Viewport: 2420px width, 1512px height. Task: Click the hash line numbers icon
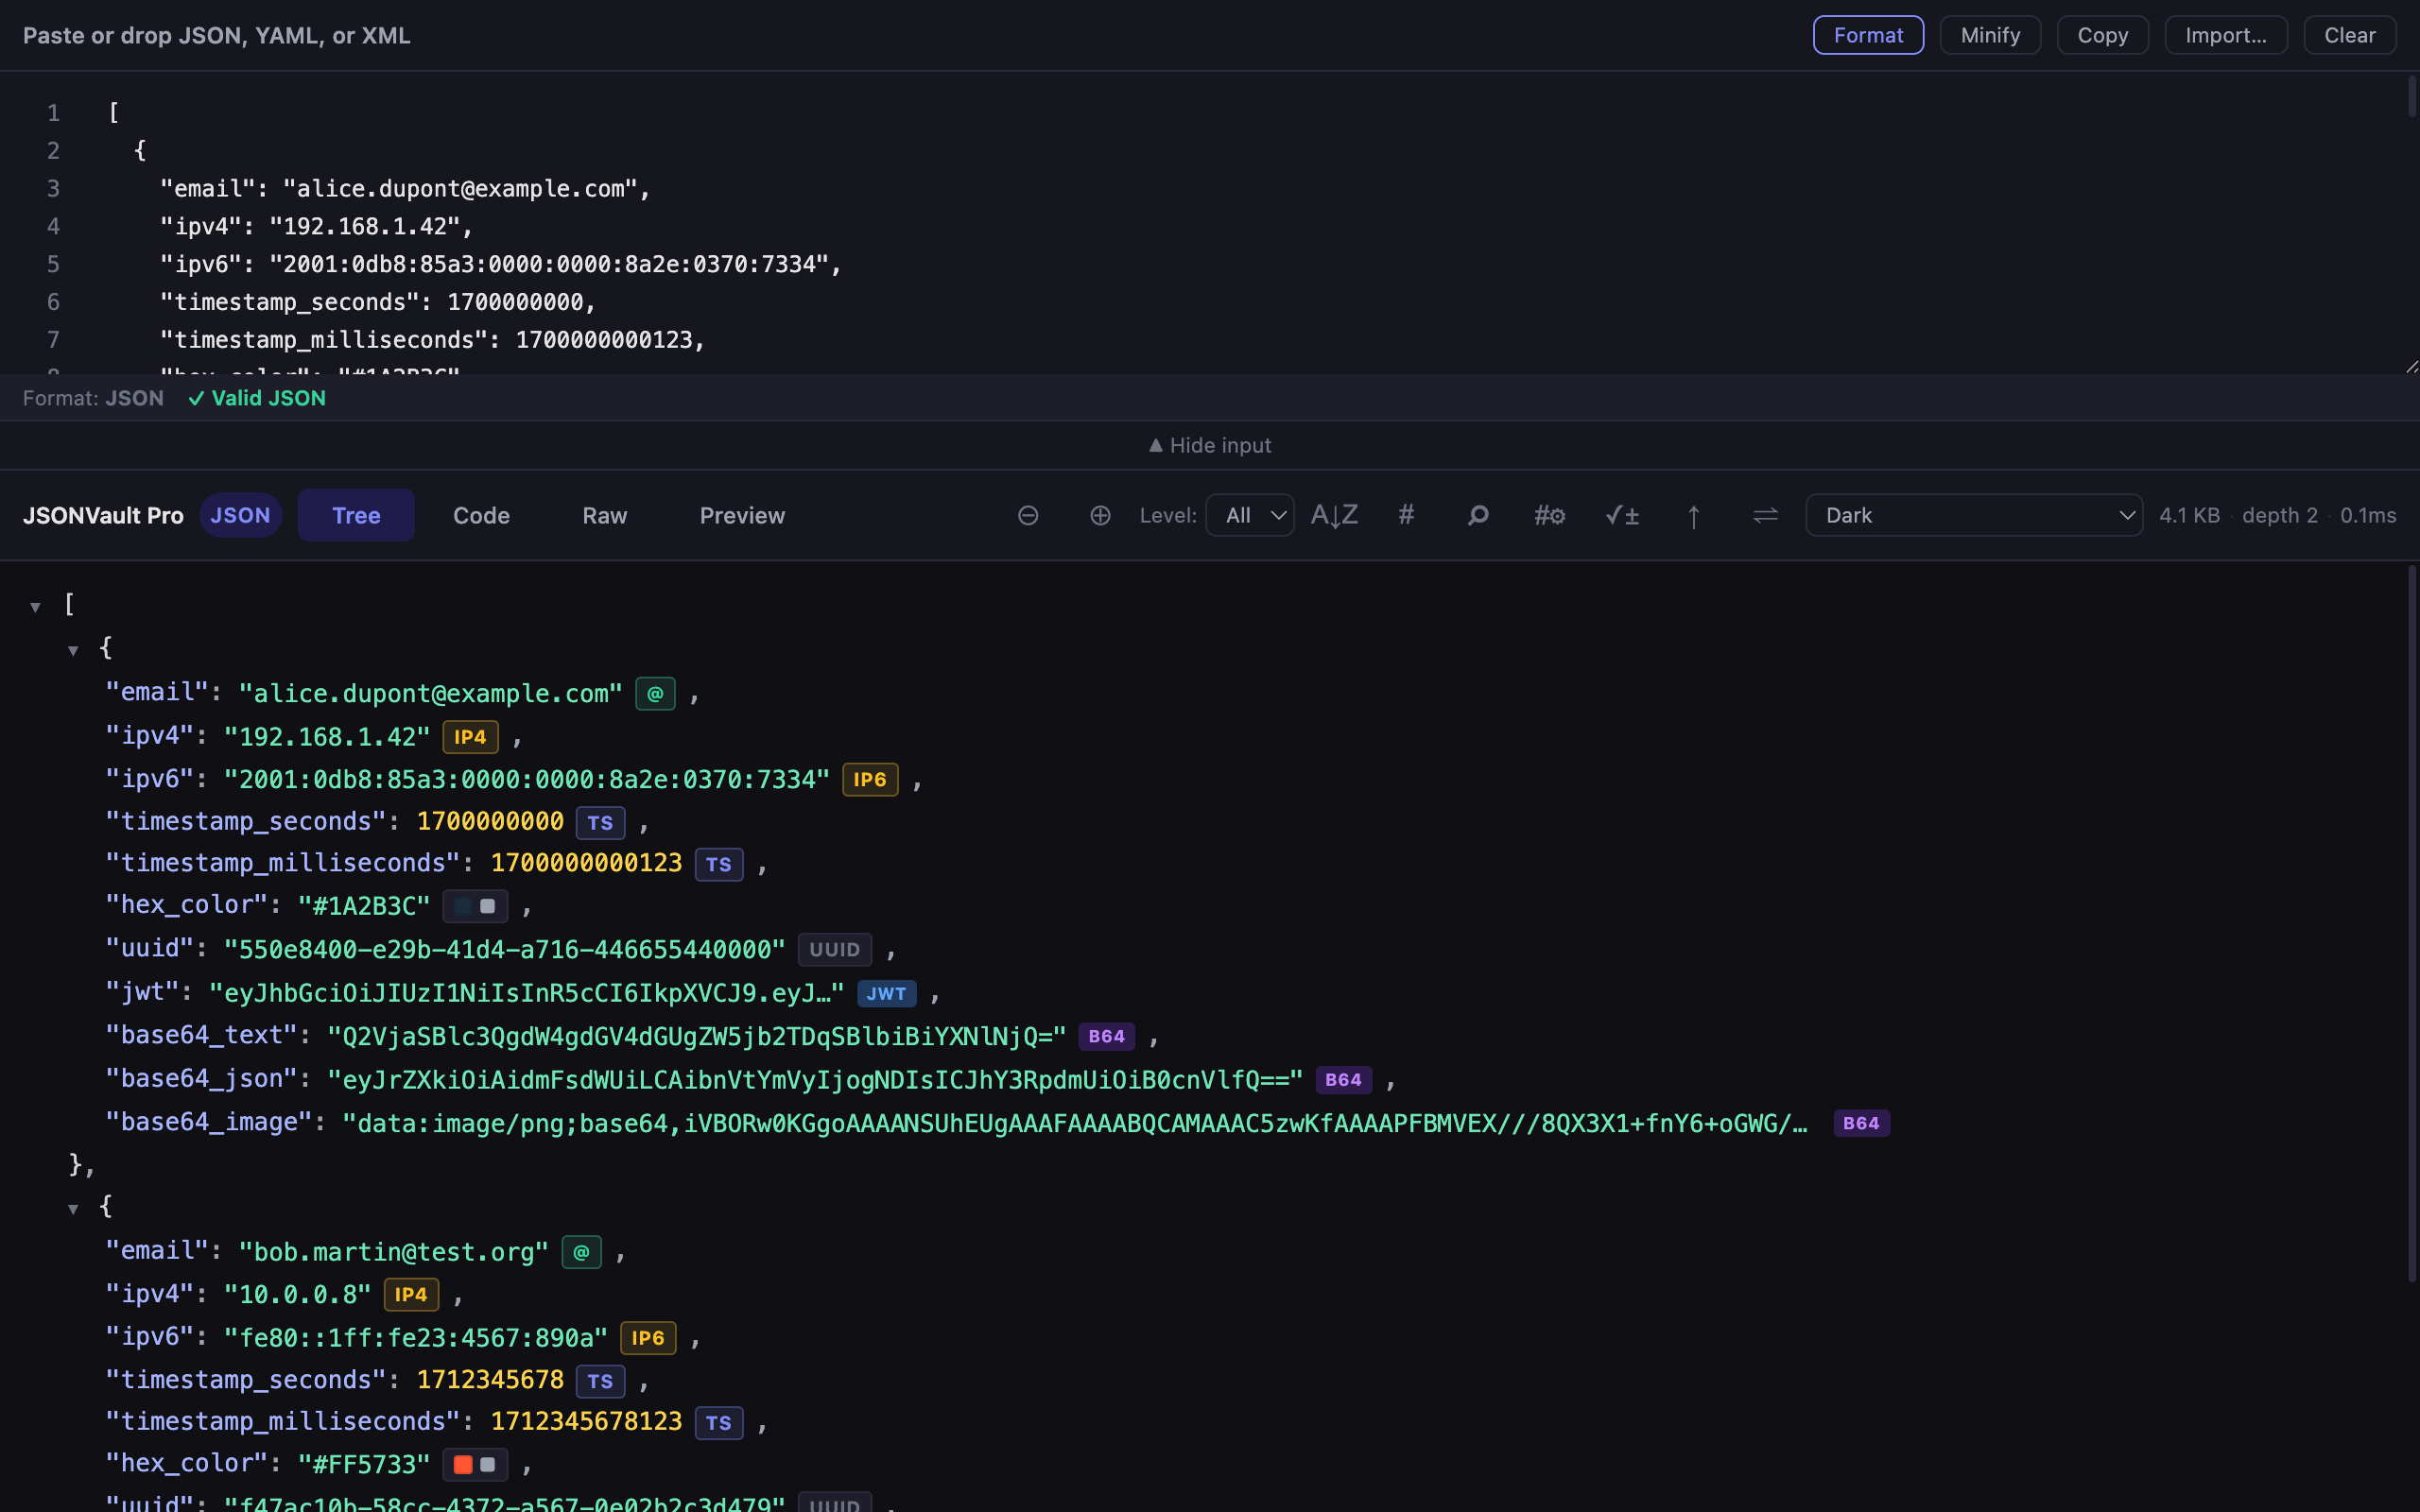[x=1406, y=515]
